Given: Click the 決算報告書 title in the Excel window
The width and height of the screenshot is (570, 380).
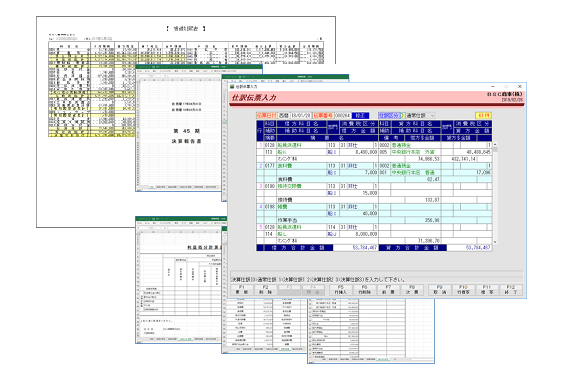Looking at the screenshot, I should pyautogui.click(x=186, y=141).
